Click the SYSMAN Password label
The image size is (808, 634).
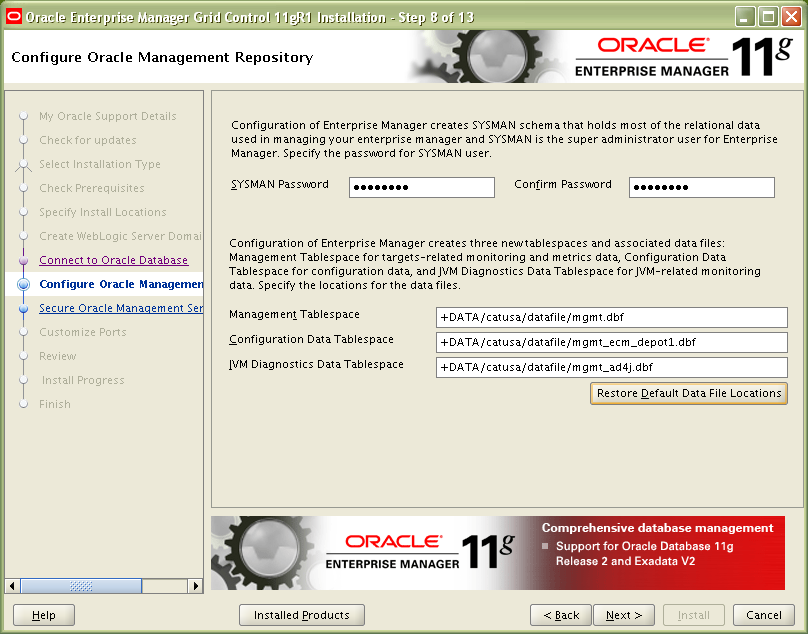tap(280, 184)
